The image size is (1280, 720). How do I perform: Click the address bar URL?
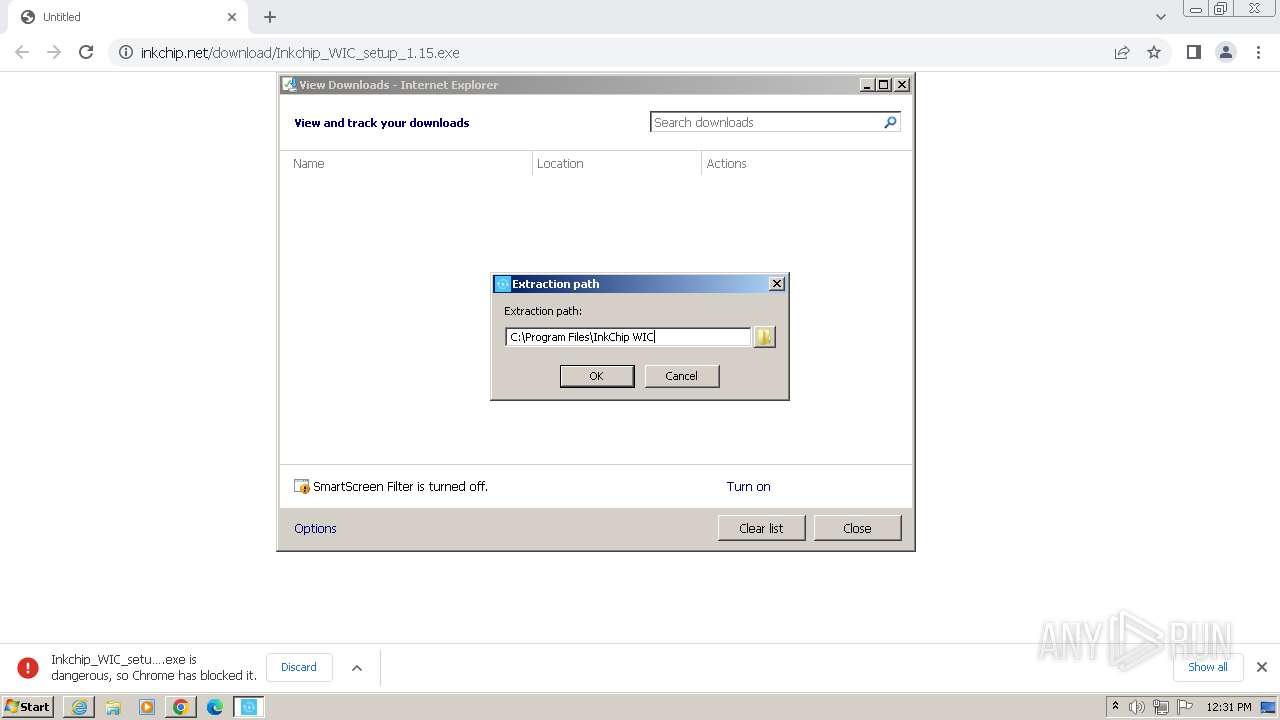(x=300, y=52)
